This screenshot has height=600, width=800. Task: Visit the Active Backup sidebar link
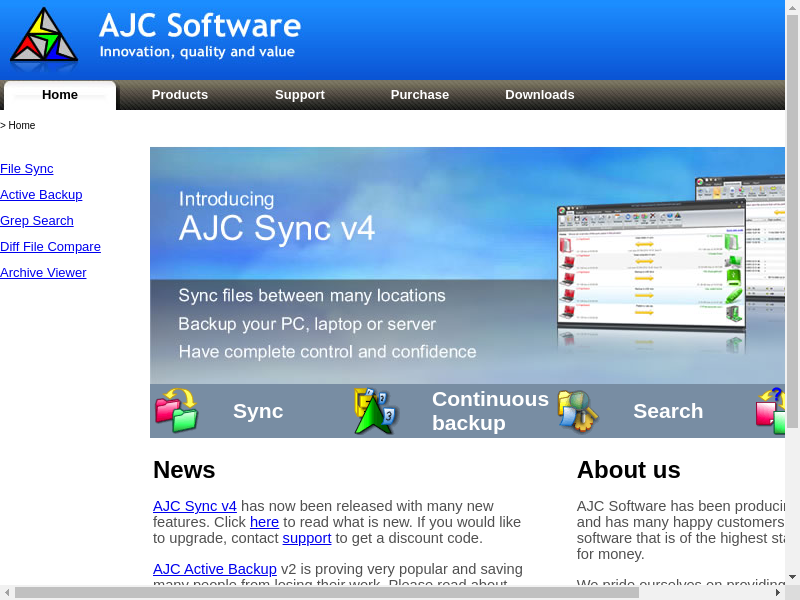coord(41,195)
